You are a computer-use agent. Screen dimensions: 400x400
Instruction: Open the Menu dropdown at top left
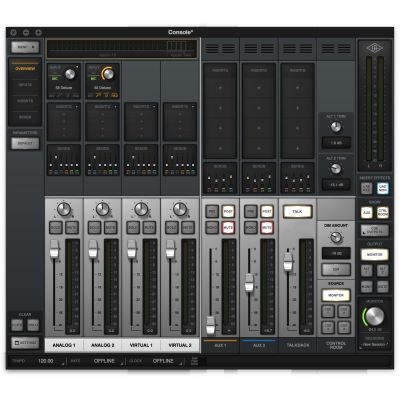click(x=25, y=47)
